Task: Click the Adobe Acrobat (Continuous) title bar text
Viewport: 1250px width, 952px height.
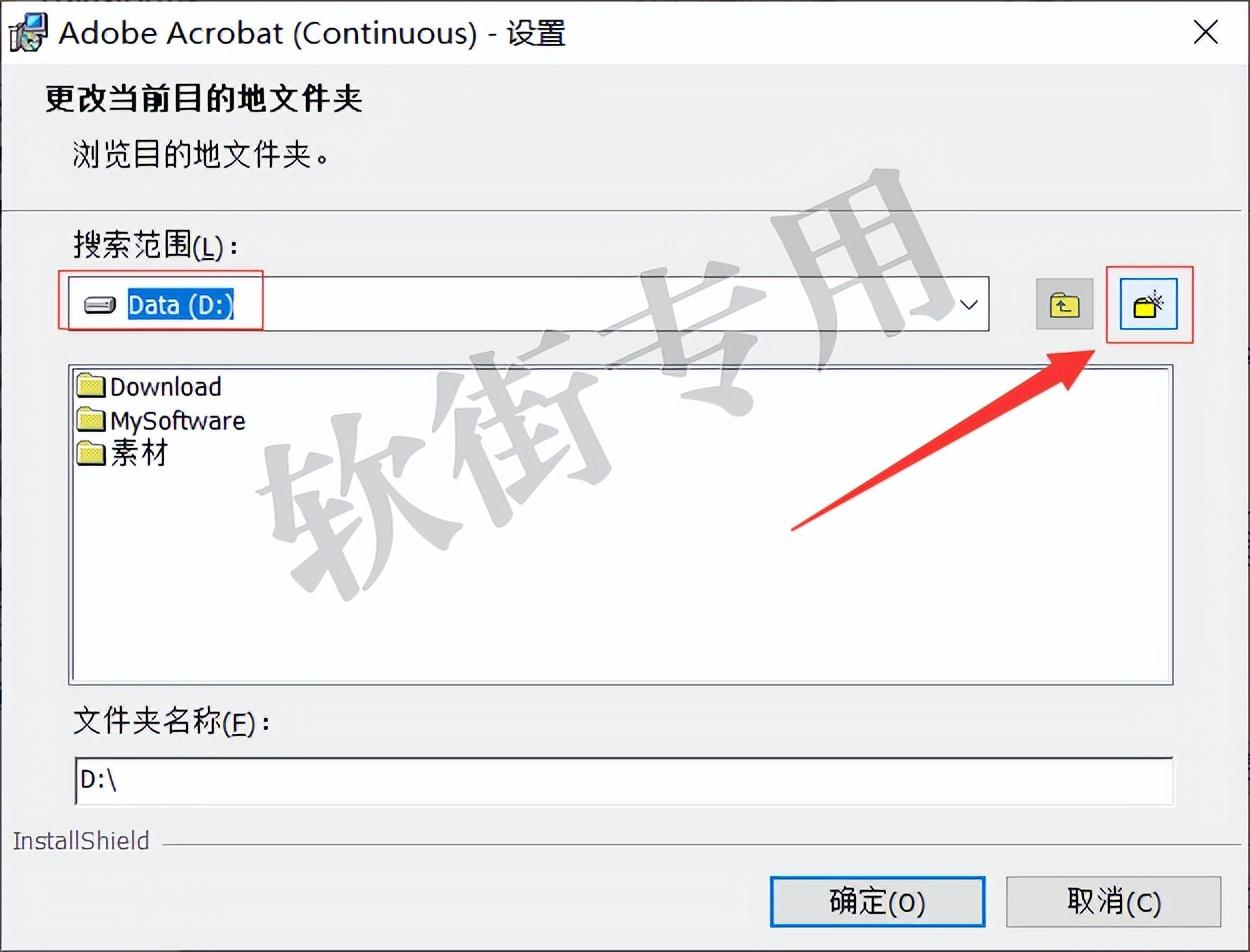Action: click(x=268, y=33)
